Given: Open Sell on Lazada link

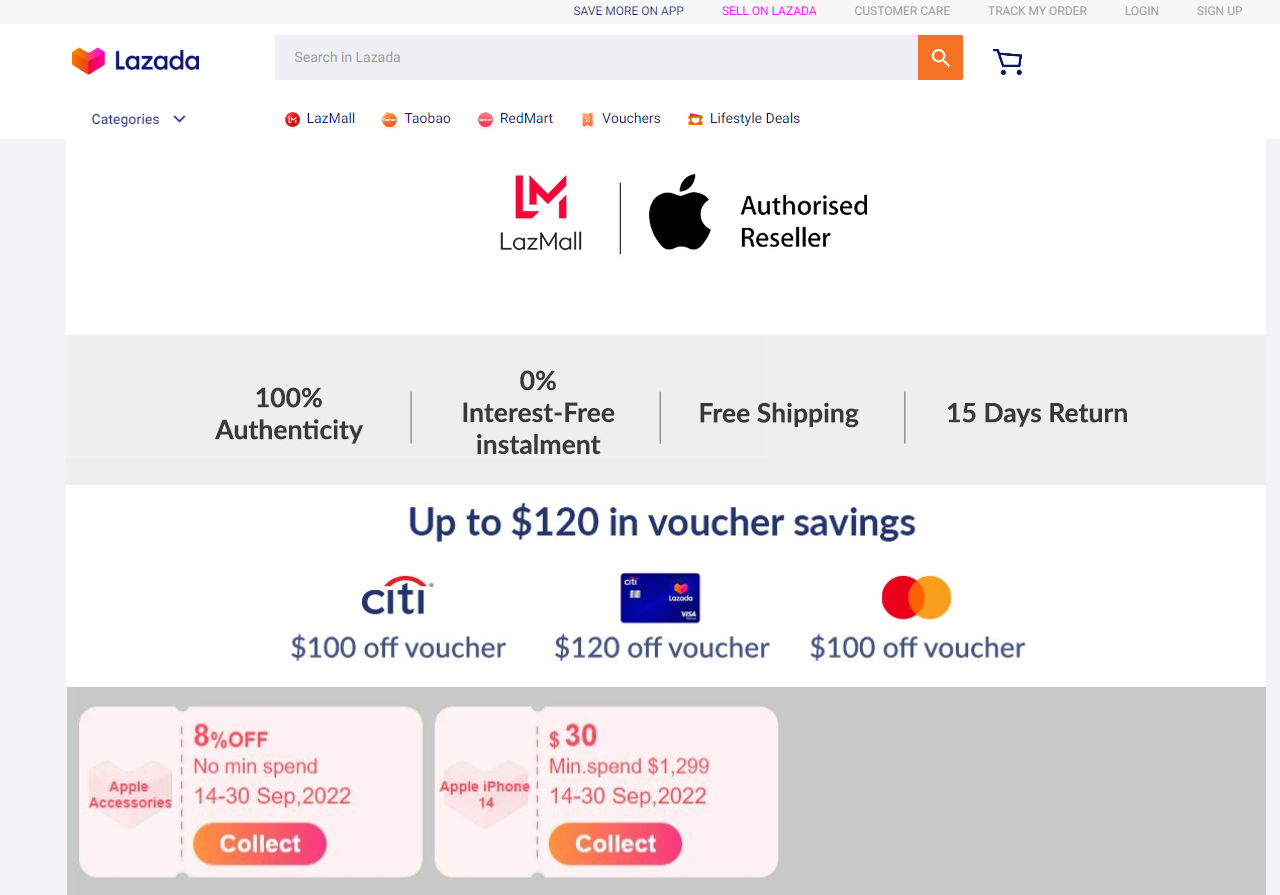Looking at the screenshot, I should 769,11.
